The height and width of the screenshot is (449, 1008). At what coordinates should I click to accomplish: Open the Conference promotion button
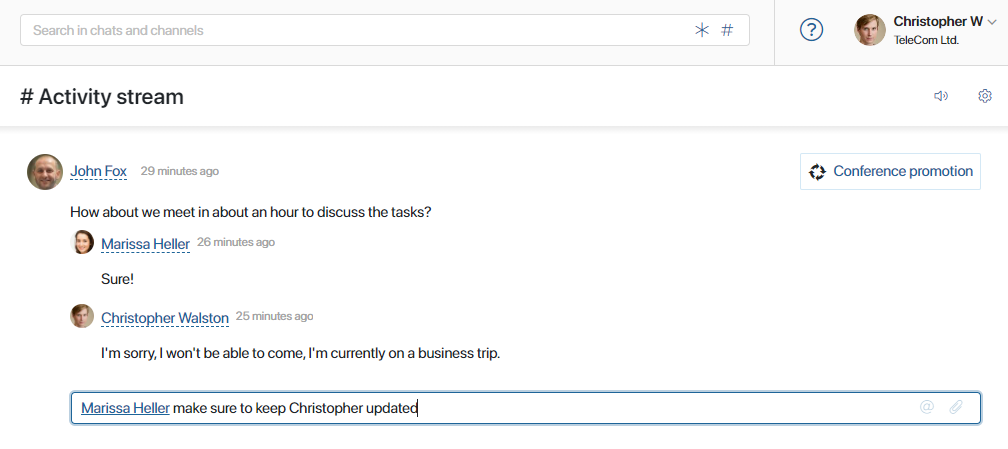tap(890, 172)
